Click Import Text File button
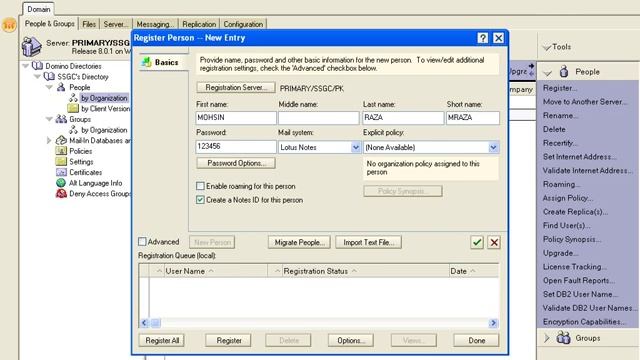The image size is (640, 360). click(x=369, y=242)
